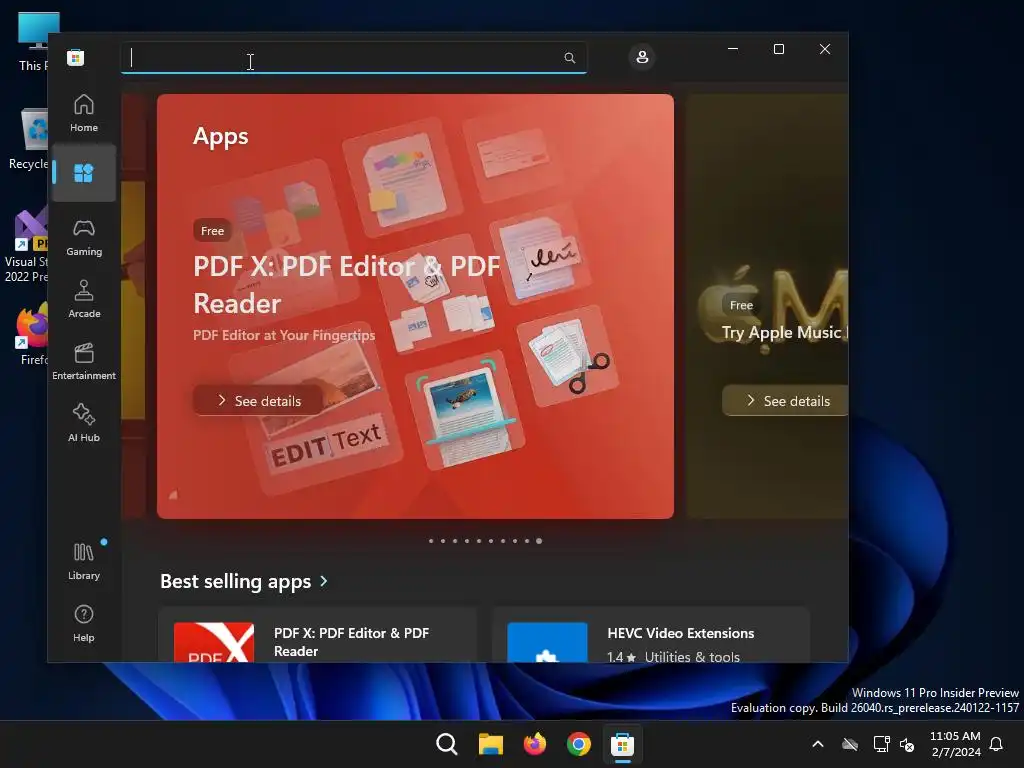Viewport: 1024px width, 768px height.
Task: Click the muted volume tray icon
Action: point(907,744)
